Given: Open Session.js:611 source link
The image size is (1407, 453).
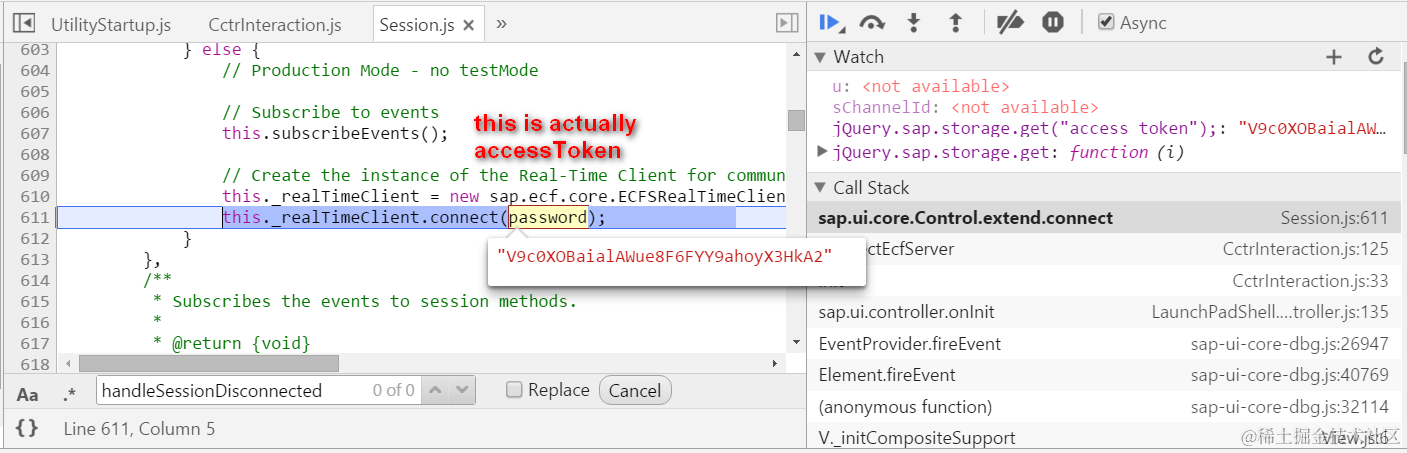Looking at the screenshot, I should pyautogui.click(x=1334, y=218).
